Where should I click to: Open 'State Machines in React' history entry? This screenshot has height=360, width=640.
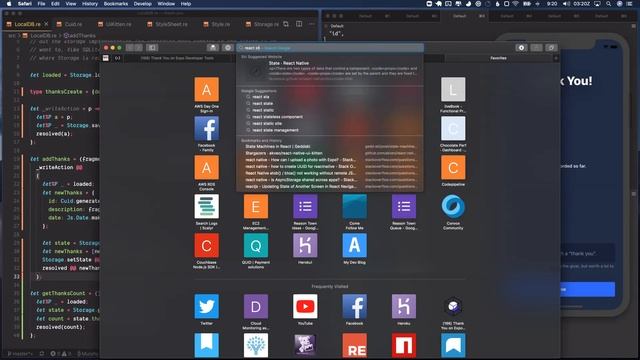point(330,147)
